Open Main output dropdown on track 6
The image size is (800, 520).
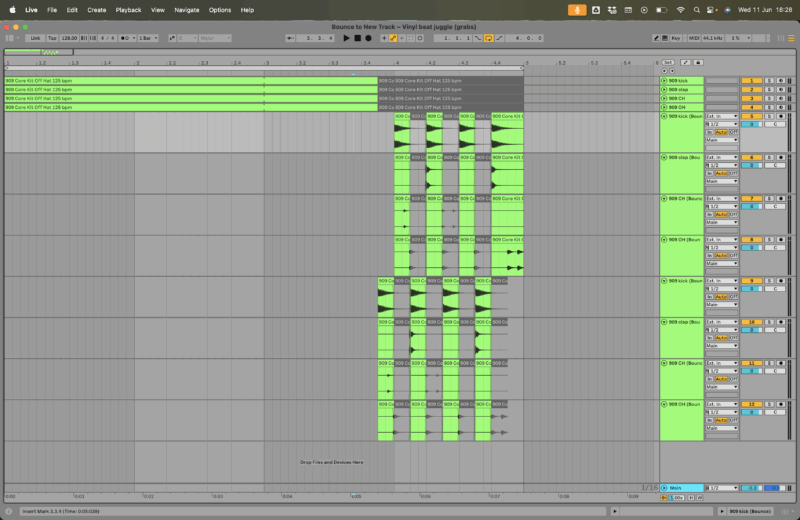pos(721,181)
